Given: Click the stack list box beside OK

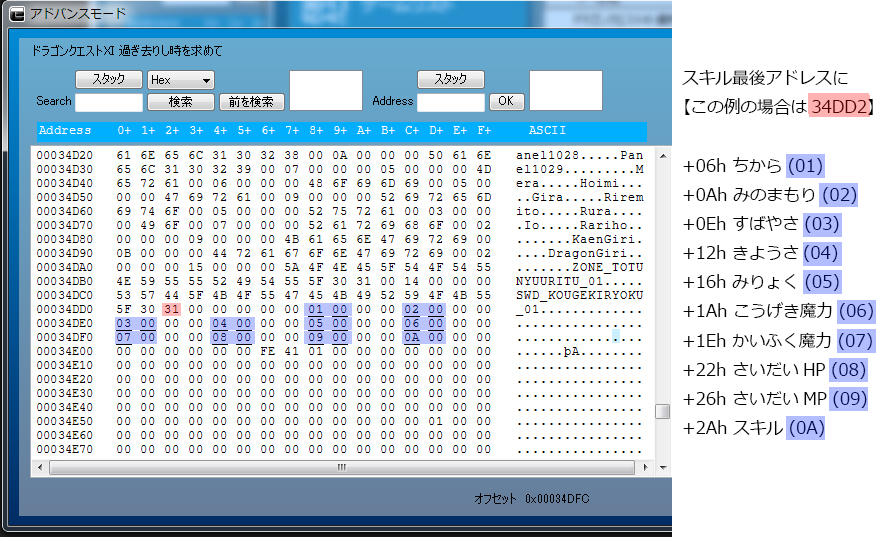Looking at the screenshot, I should tap(566, 90).
